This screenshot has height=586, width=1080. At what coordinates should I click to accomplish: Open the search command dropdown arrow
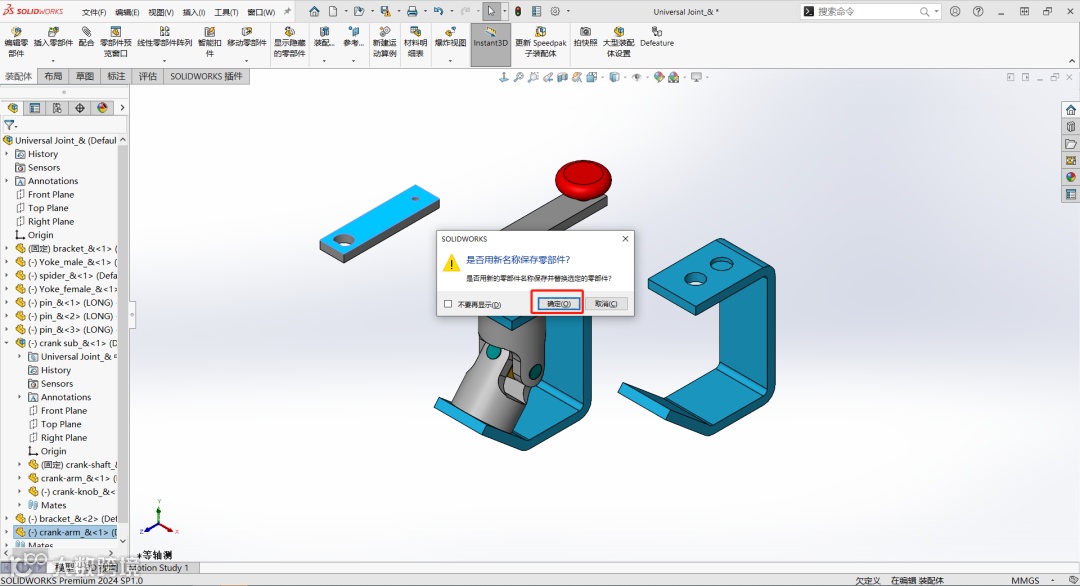[937, 11]
